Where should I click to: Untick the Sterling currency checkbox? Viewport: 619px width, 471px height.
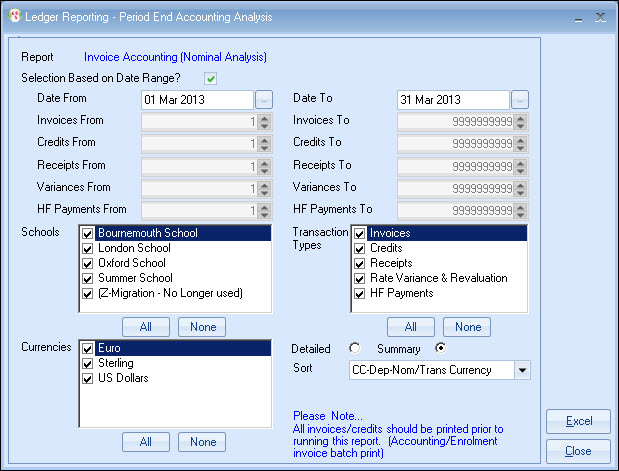(89, 364)
